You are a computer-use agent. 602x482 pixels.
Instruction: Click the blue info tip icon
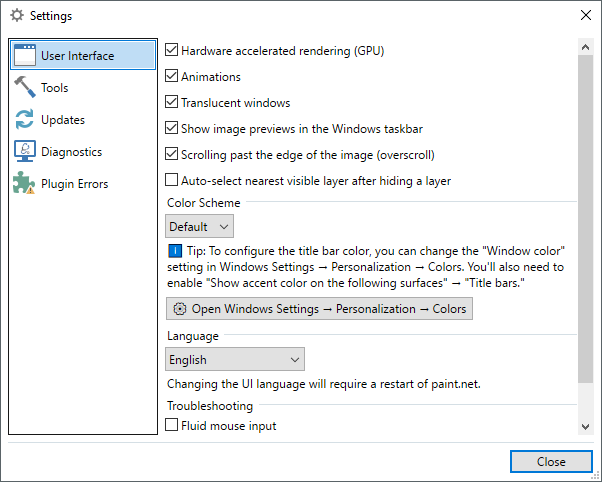(x=175, y=251)
